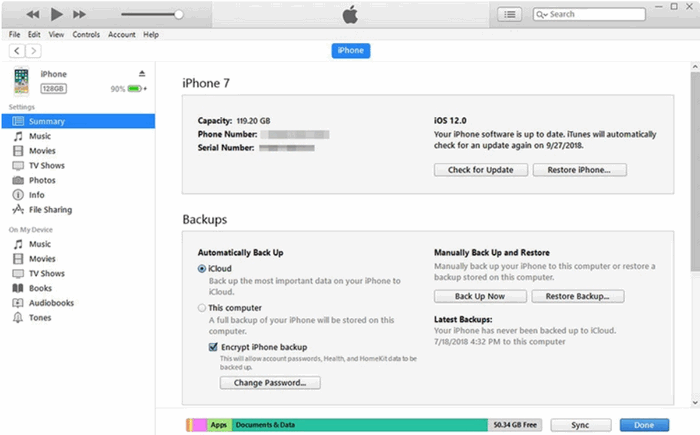700x435 pixels.
Task: Select the iPhone tab button
Action: pos(350,50)
